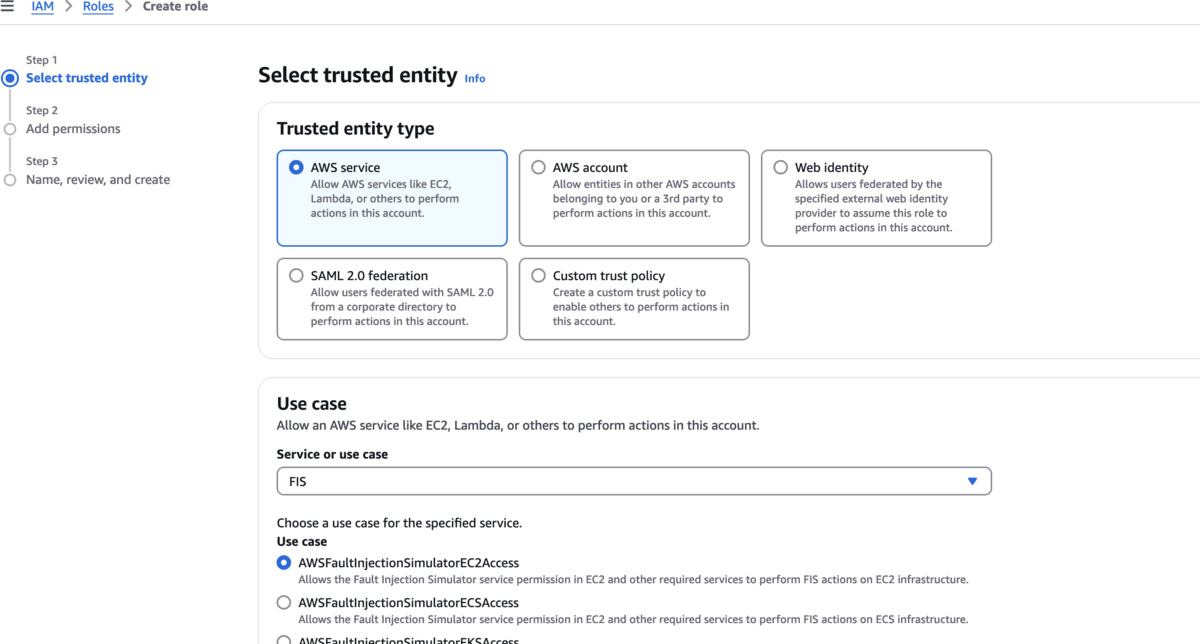Choose SAML 2.0 federation option
The image size is (1200, 644).
tap(296, 276)
